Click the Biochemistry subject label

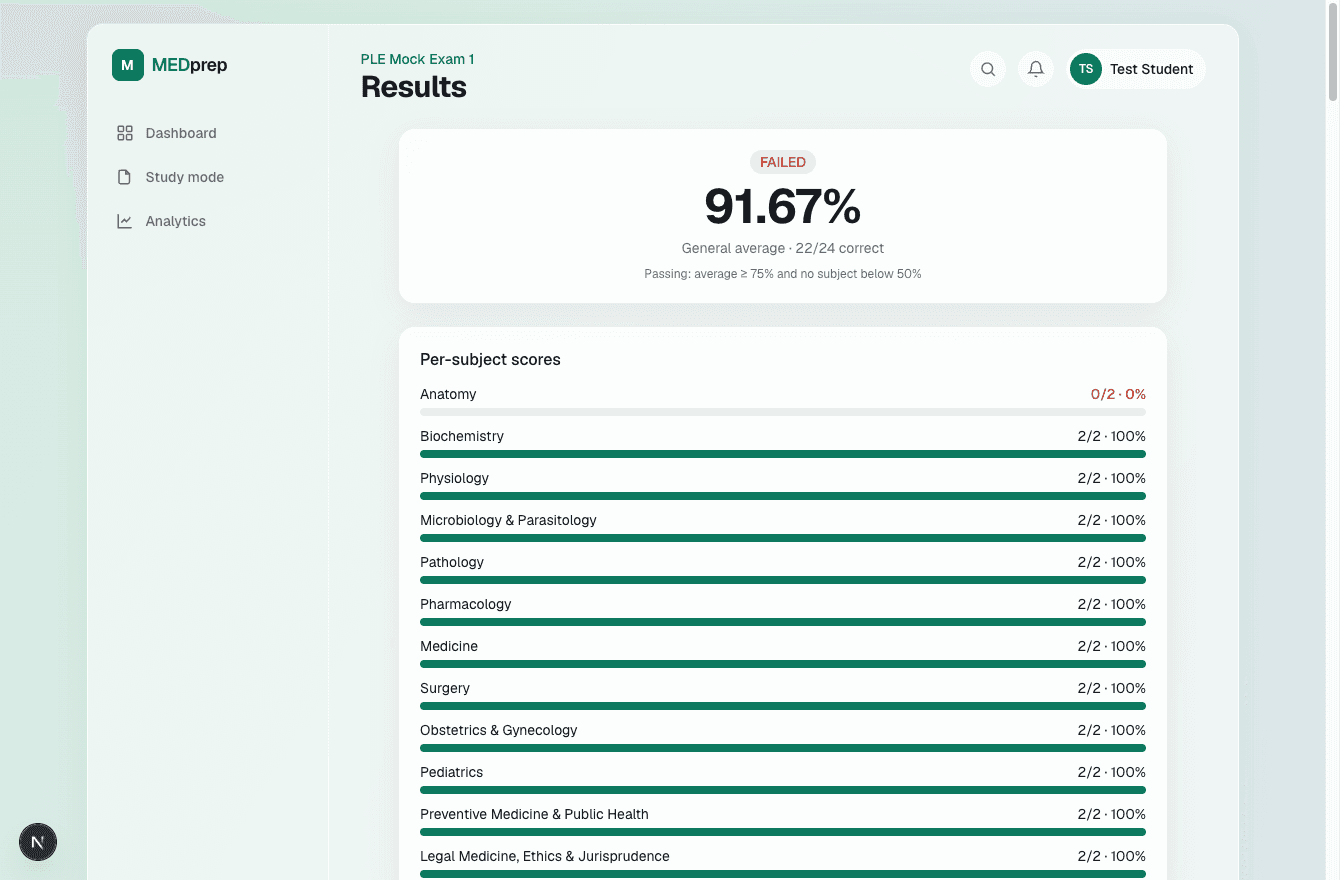click(x=462, y=436)
